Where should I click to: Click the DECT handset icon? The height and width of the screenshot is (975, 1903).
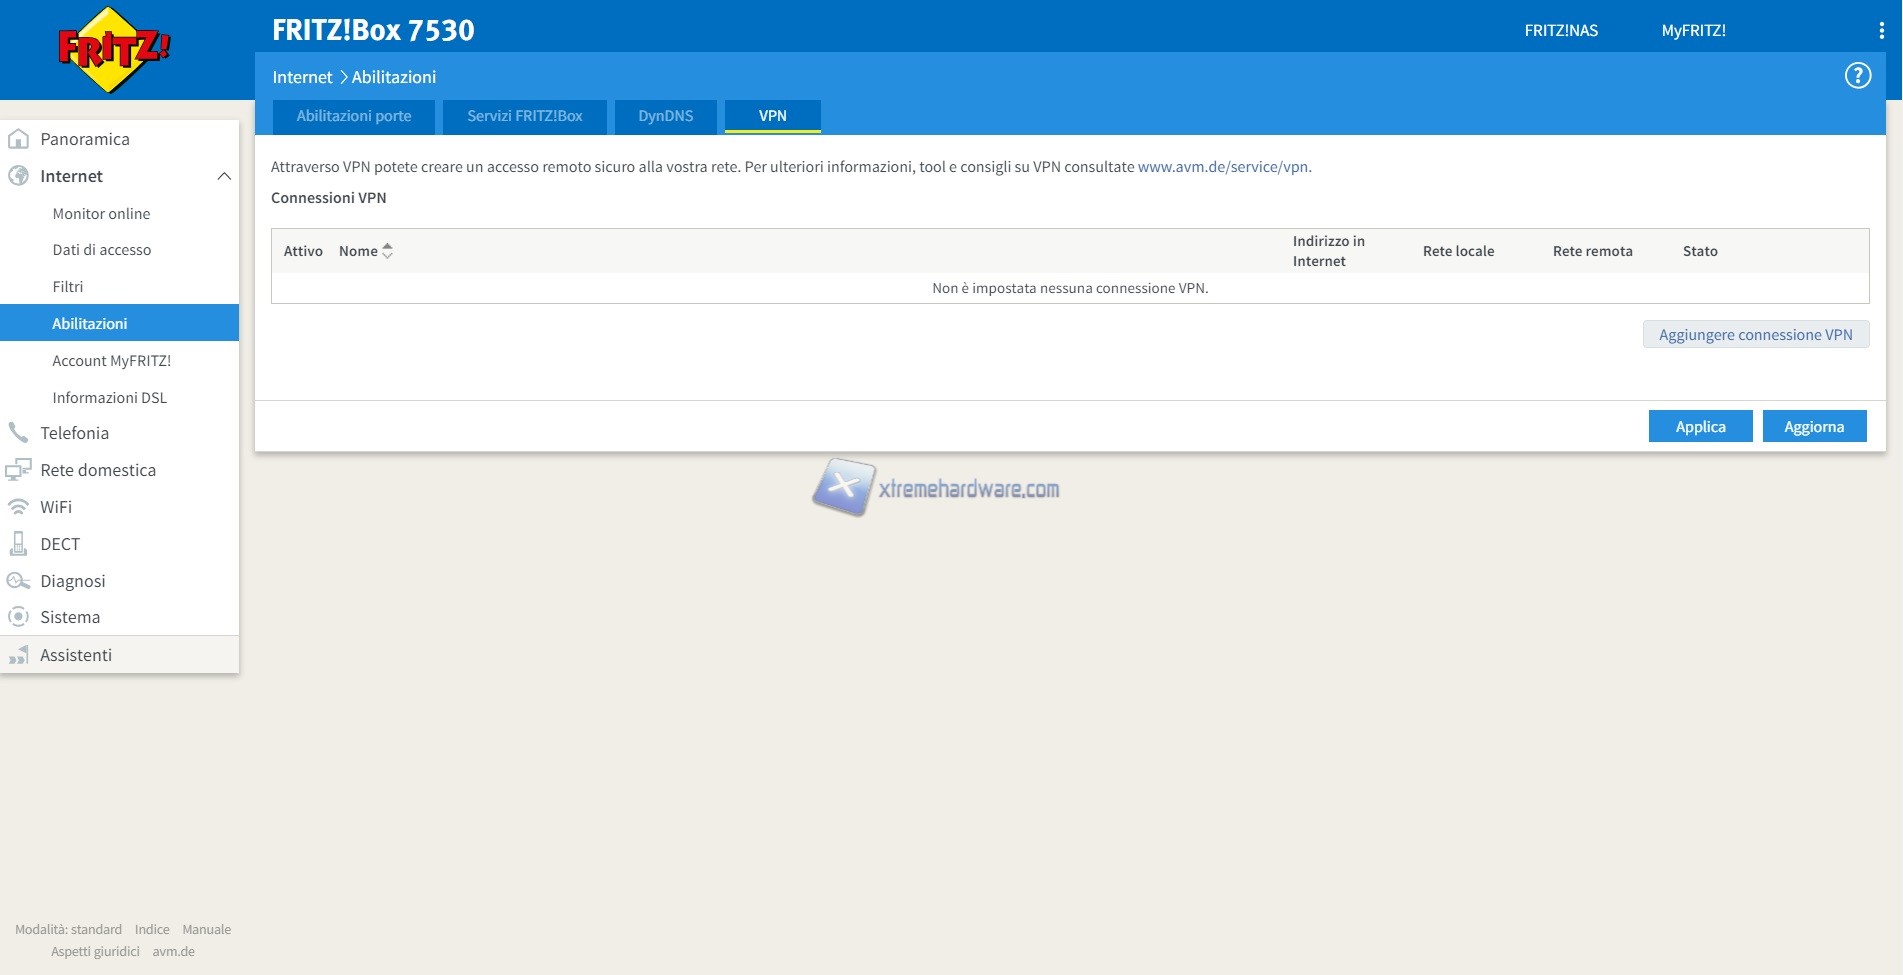point(18,544)
